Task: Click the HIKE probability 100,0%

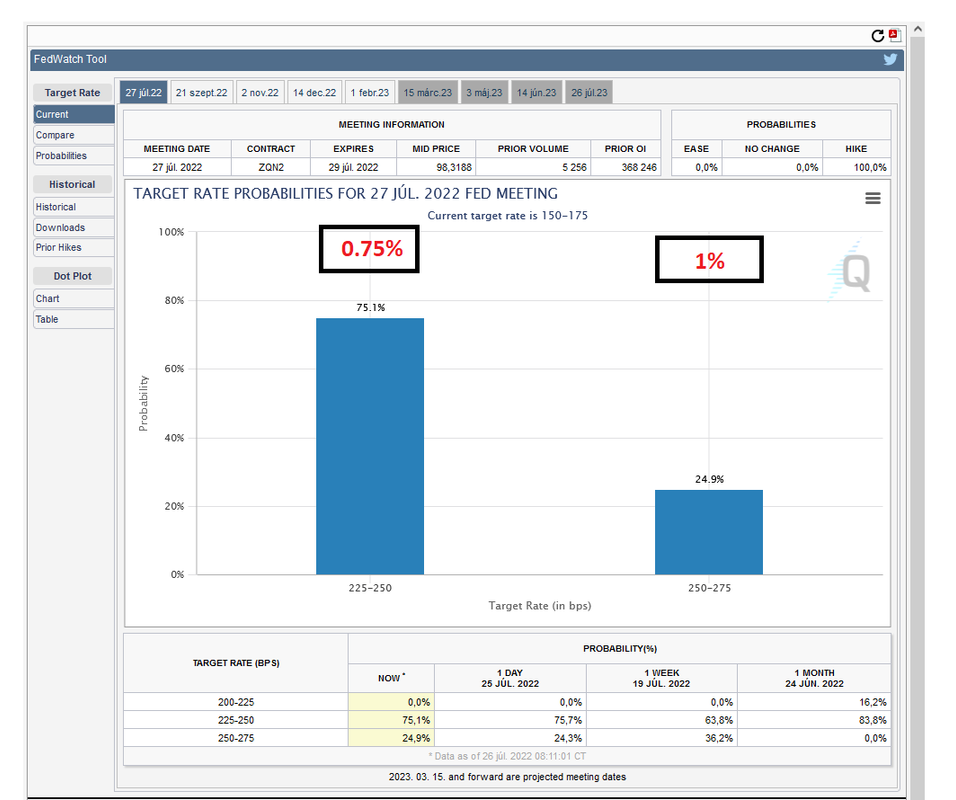Action: click(870, 167)
